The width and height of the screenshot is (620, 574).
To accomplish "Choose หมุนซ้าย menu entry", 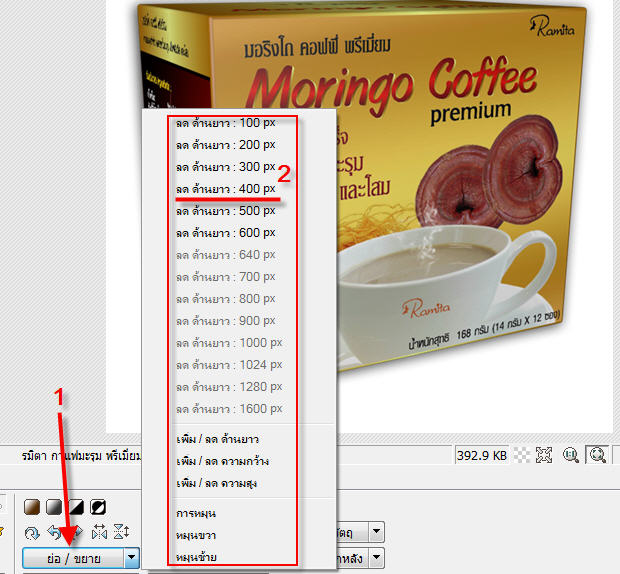I will [196, 557].
